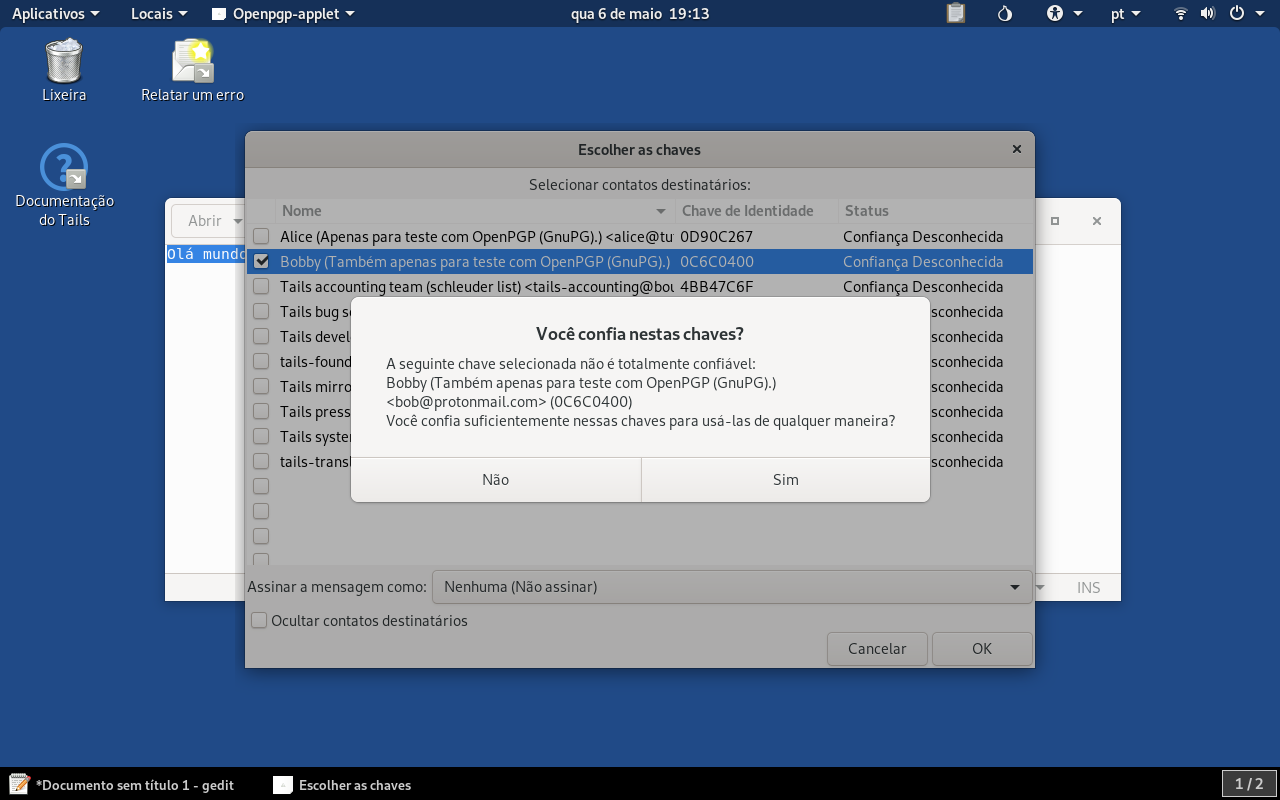Maximize the gedit window
Image resolution: width=1280 pixels, height=800 pixels.
[x=1055, y=221]
